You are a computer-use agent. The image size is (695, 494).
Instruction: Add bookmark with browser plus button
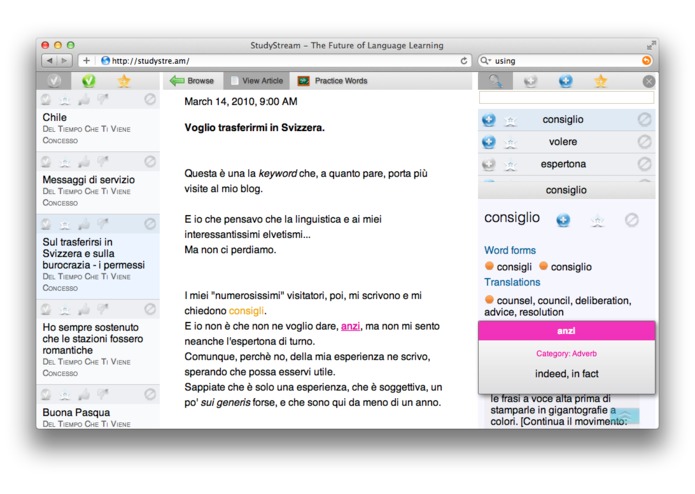pos(86,61)
